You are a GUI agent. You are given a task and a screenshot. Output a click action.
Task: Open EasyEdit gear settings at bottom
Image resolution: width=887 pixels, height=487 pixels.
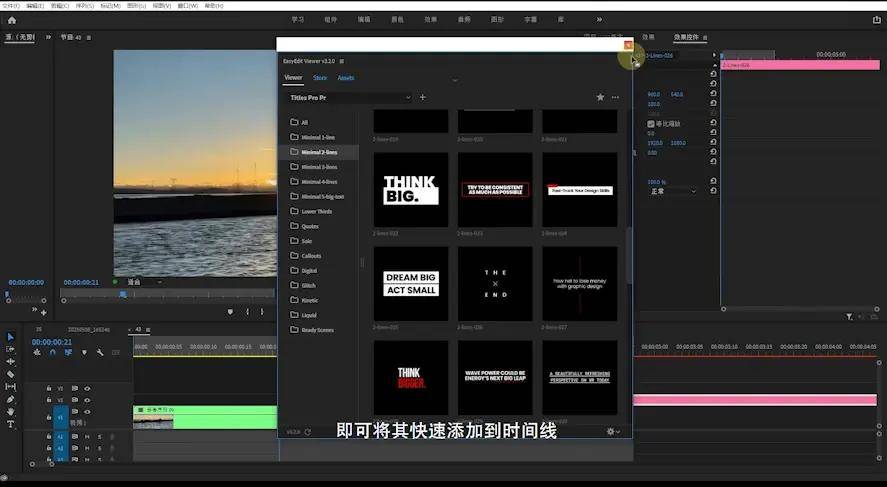coord(610,432)
